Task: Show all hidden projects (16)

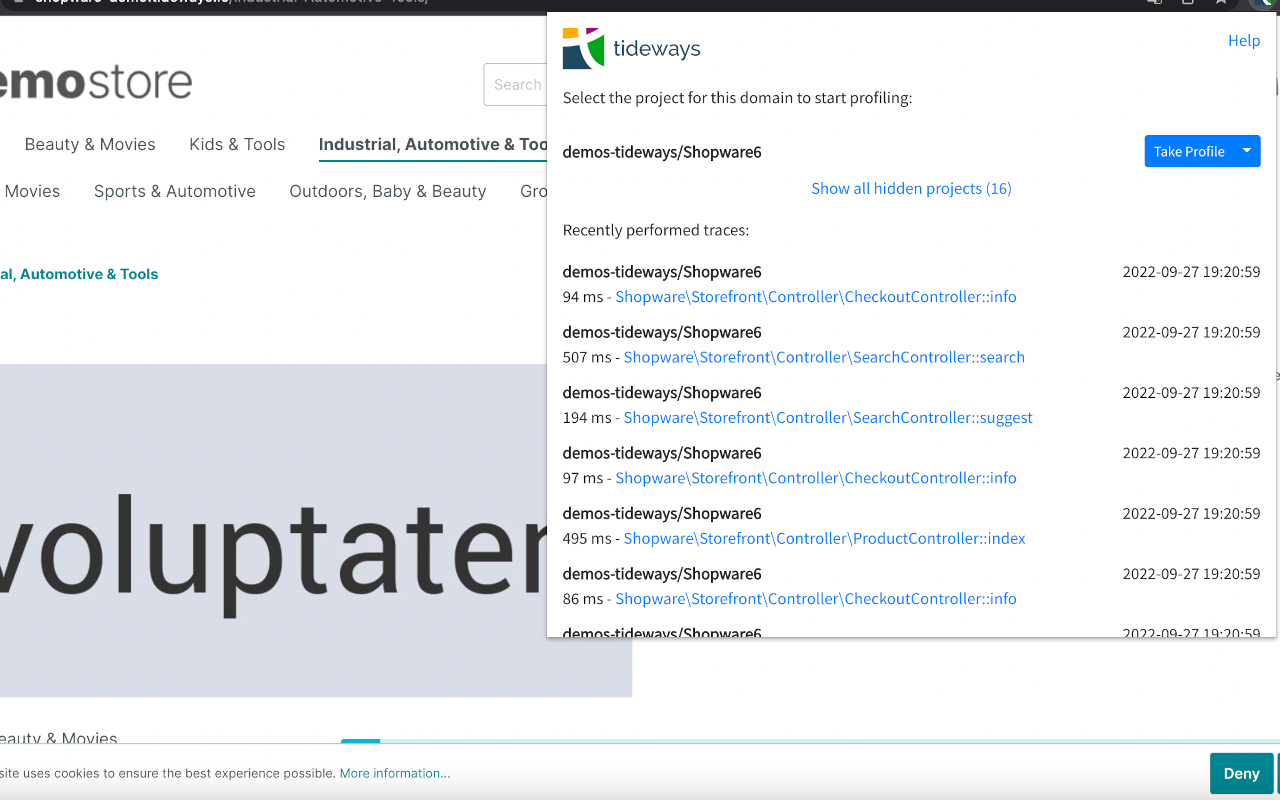Action: [x=911, y=189]
